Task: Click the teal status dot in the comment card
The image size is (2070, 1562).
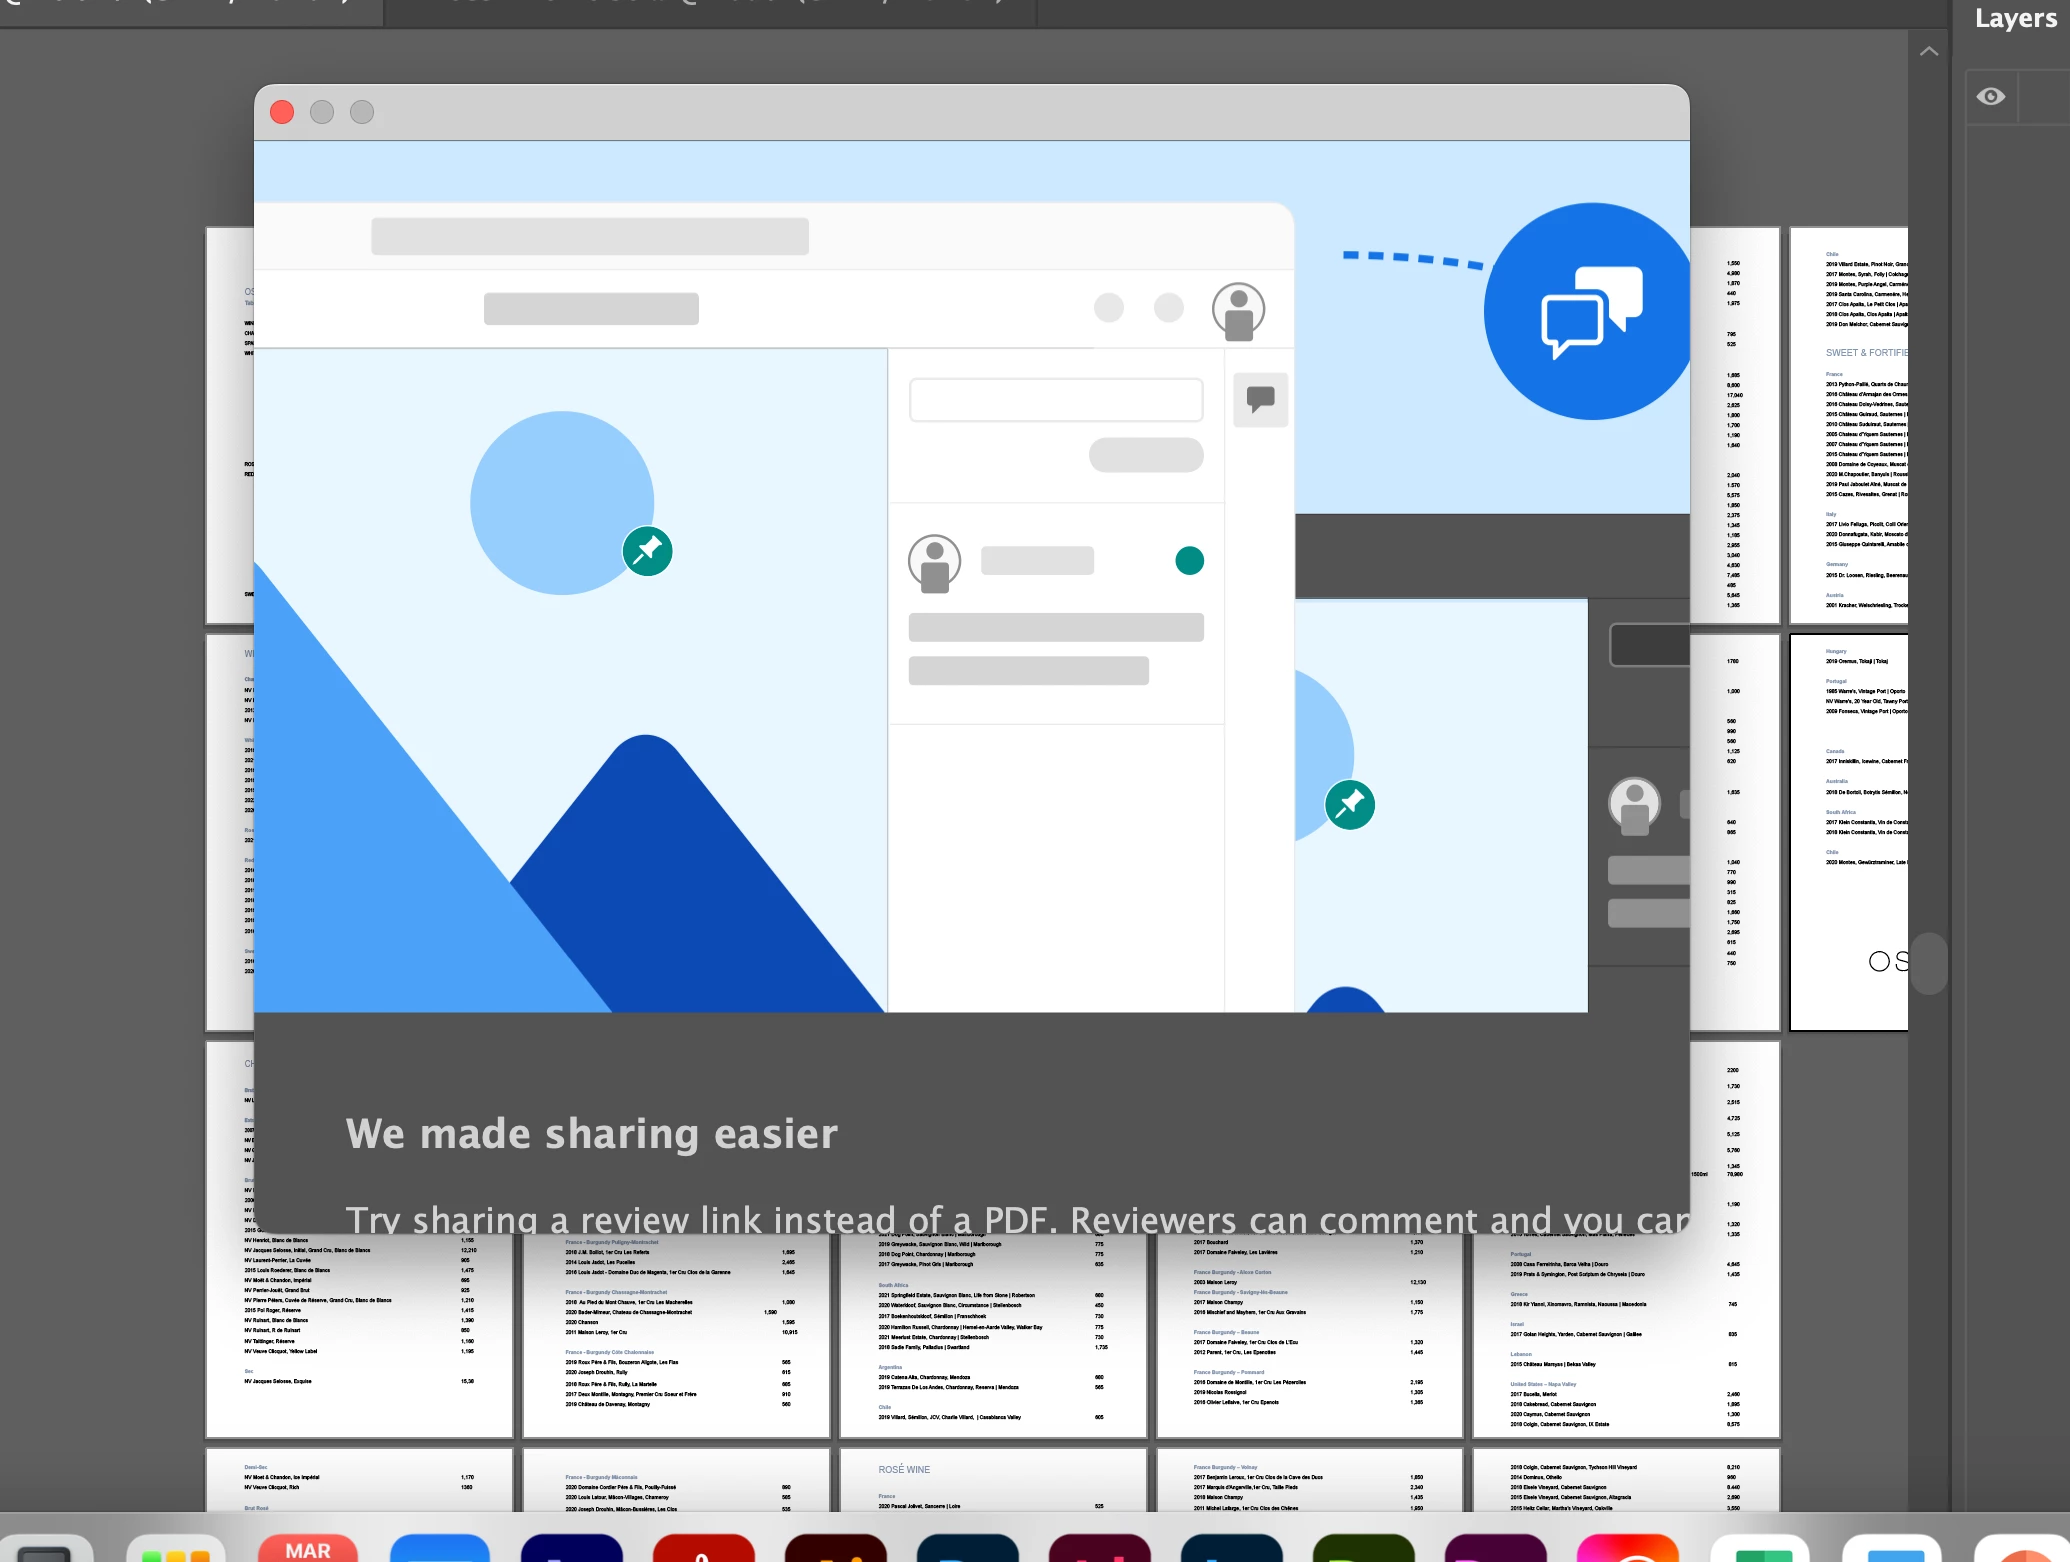Action: pos(1189,561)
